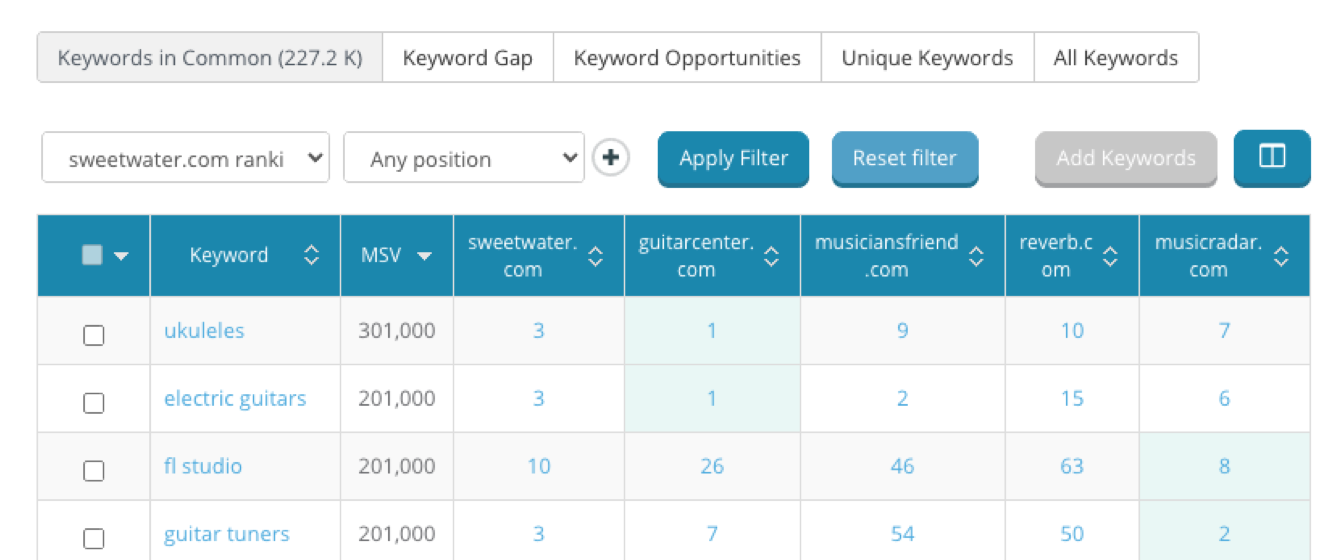Check the fl studio row checkbox
1342x560 pixels.
(93, 470)
